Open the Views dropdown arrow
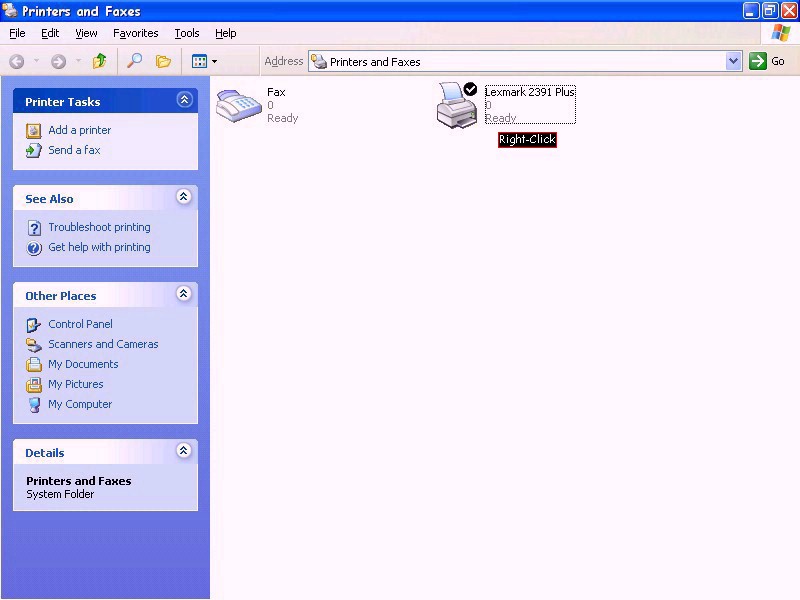 [x=215, y=62]
